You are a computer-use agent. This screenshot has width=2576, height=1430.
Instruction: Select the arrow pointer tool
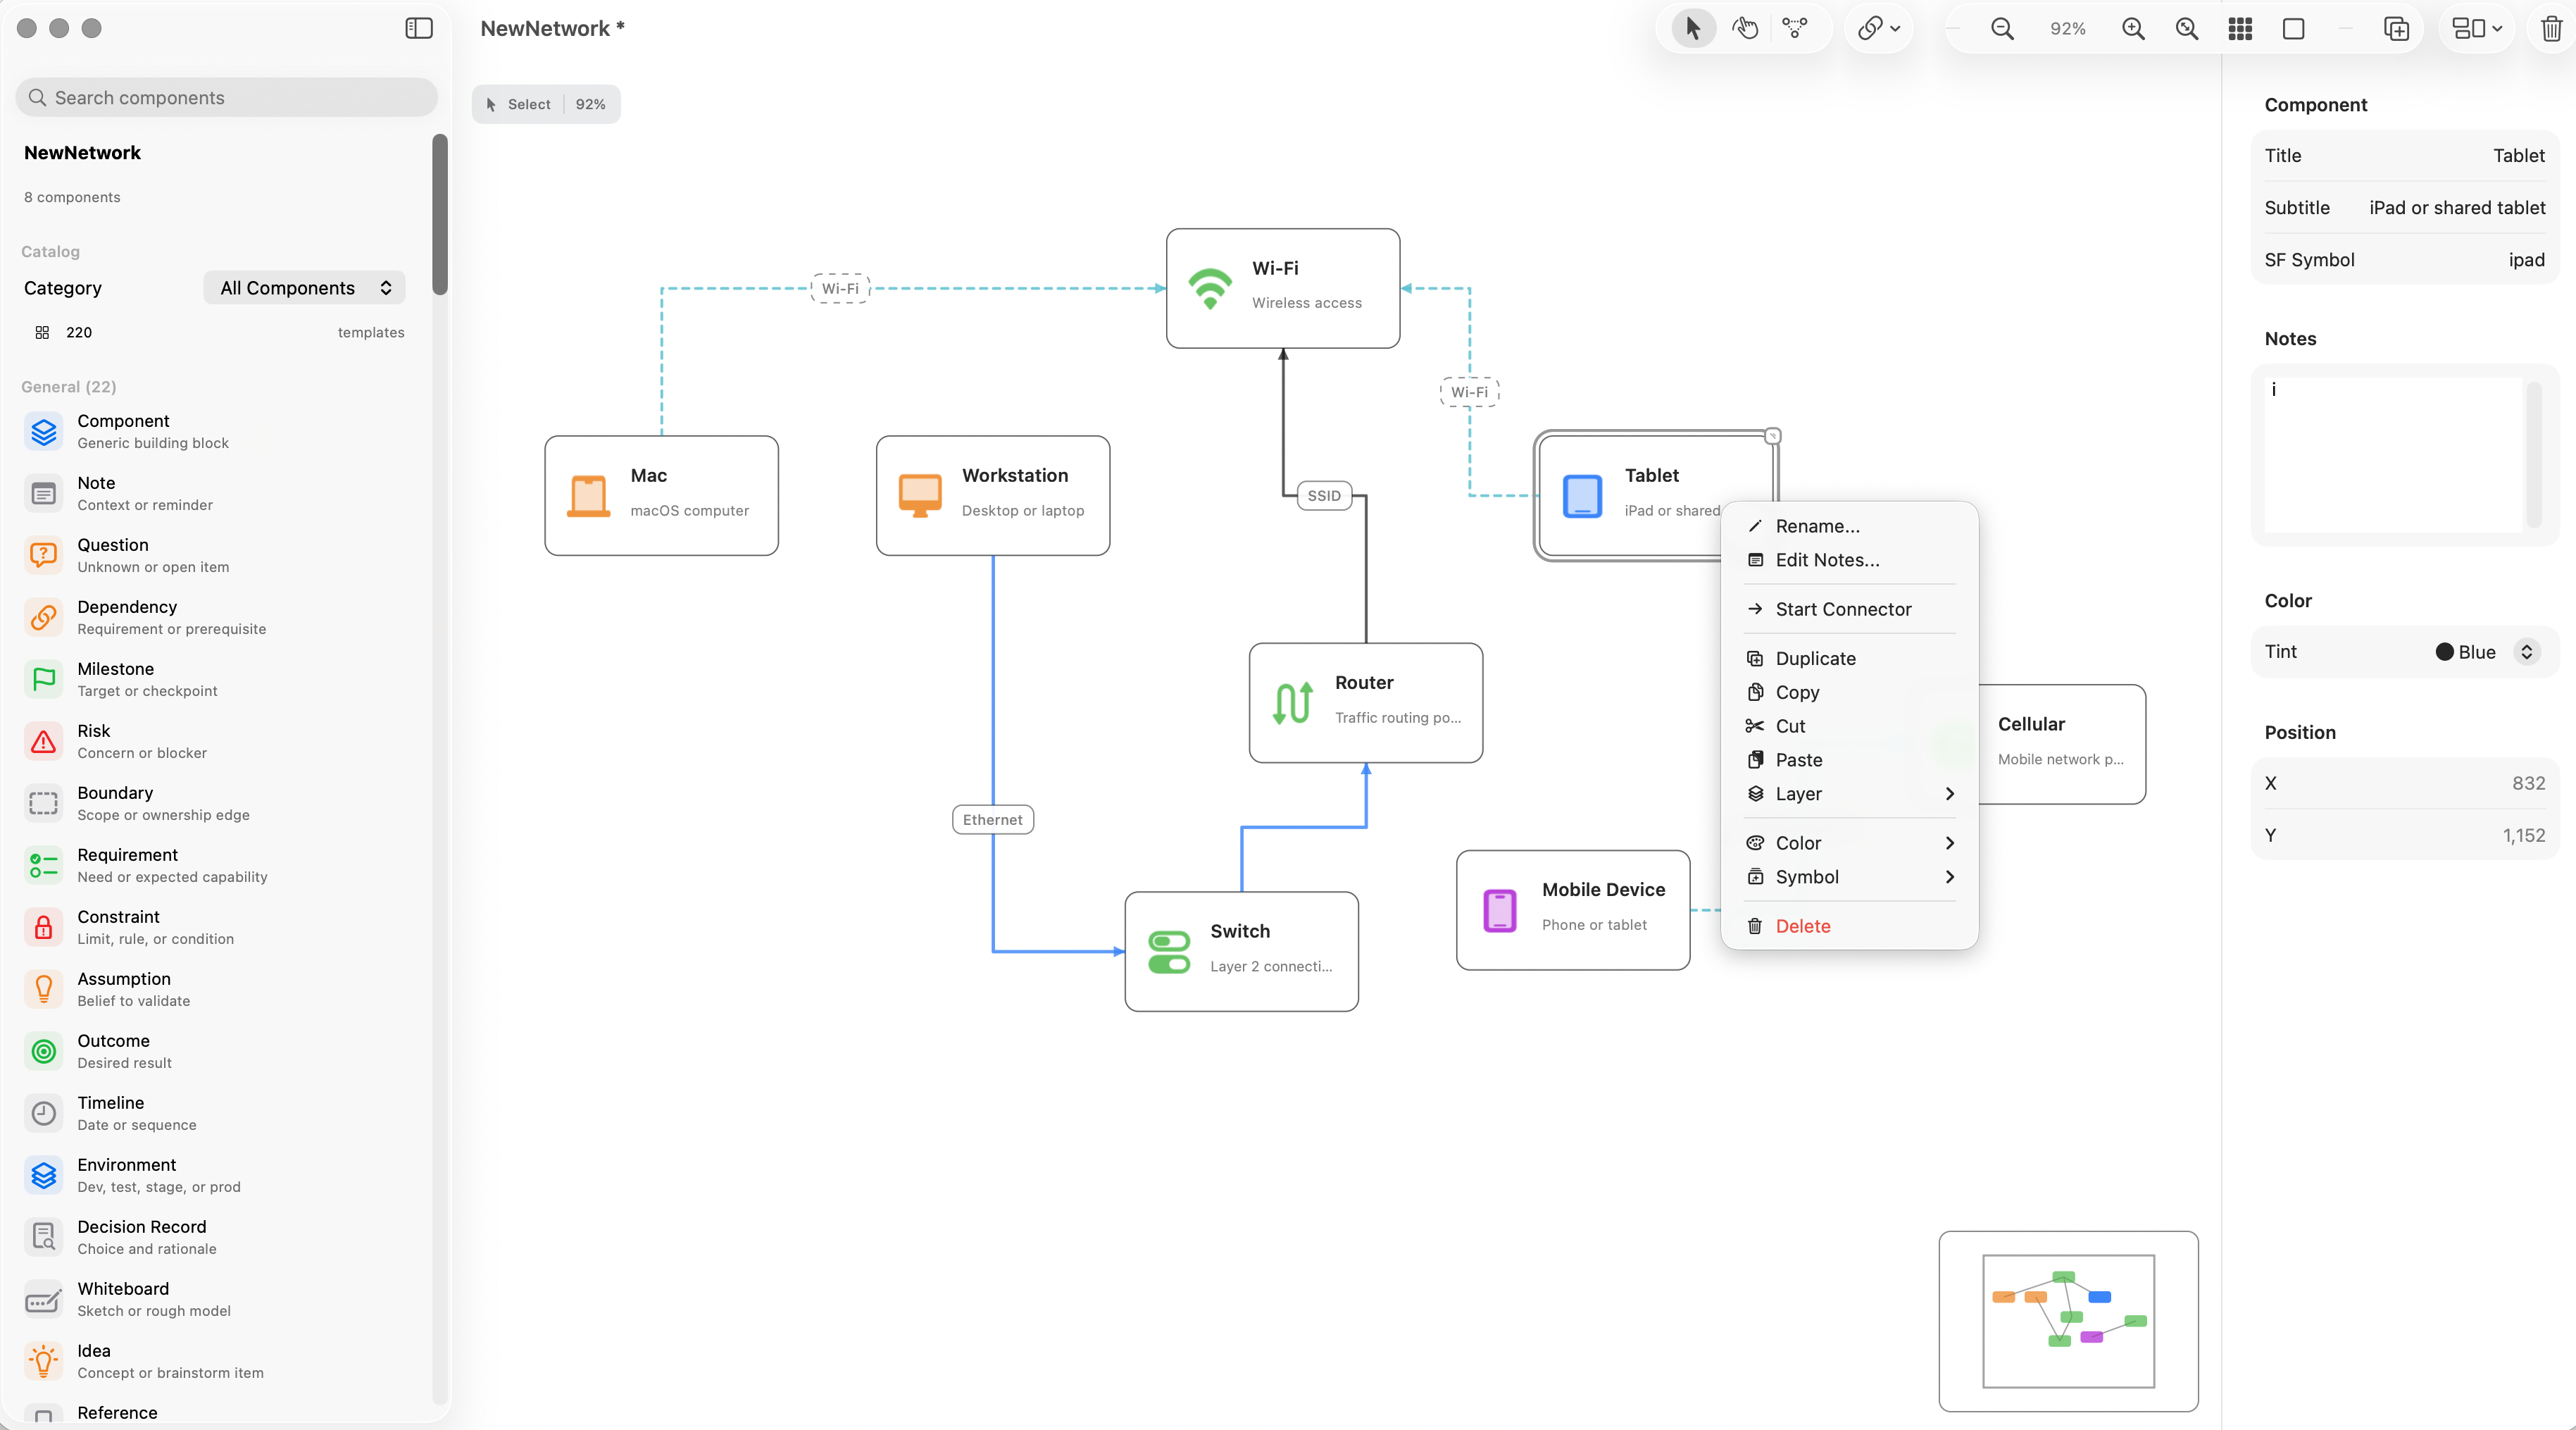[x=1692, y=28]
